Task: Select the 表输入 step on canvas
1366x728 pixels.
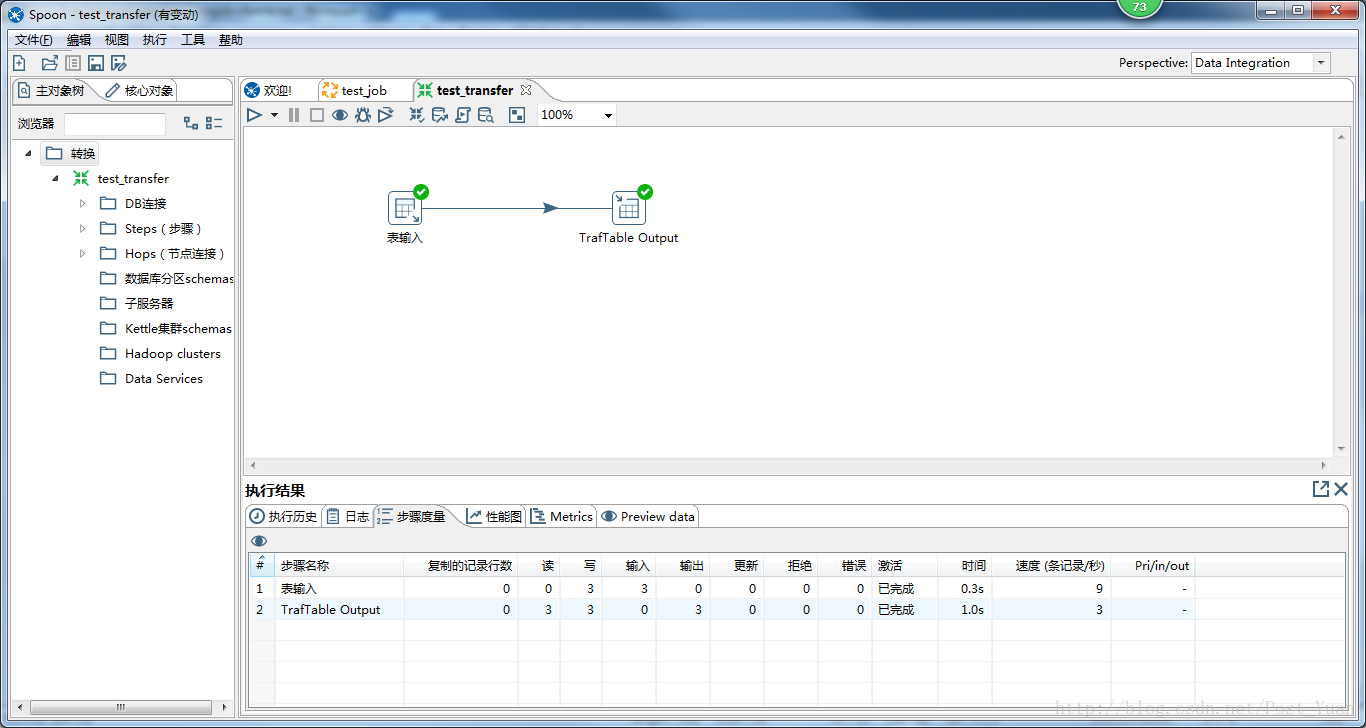Action: [x=405, y=208]
